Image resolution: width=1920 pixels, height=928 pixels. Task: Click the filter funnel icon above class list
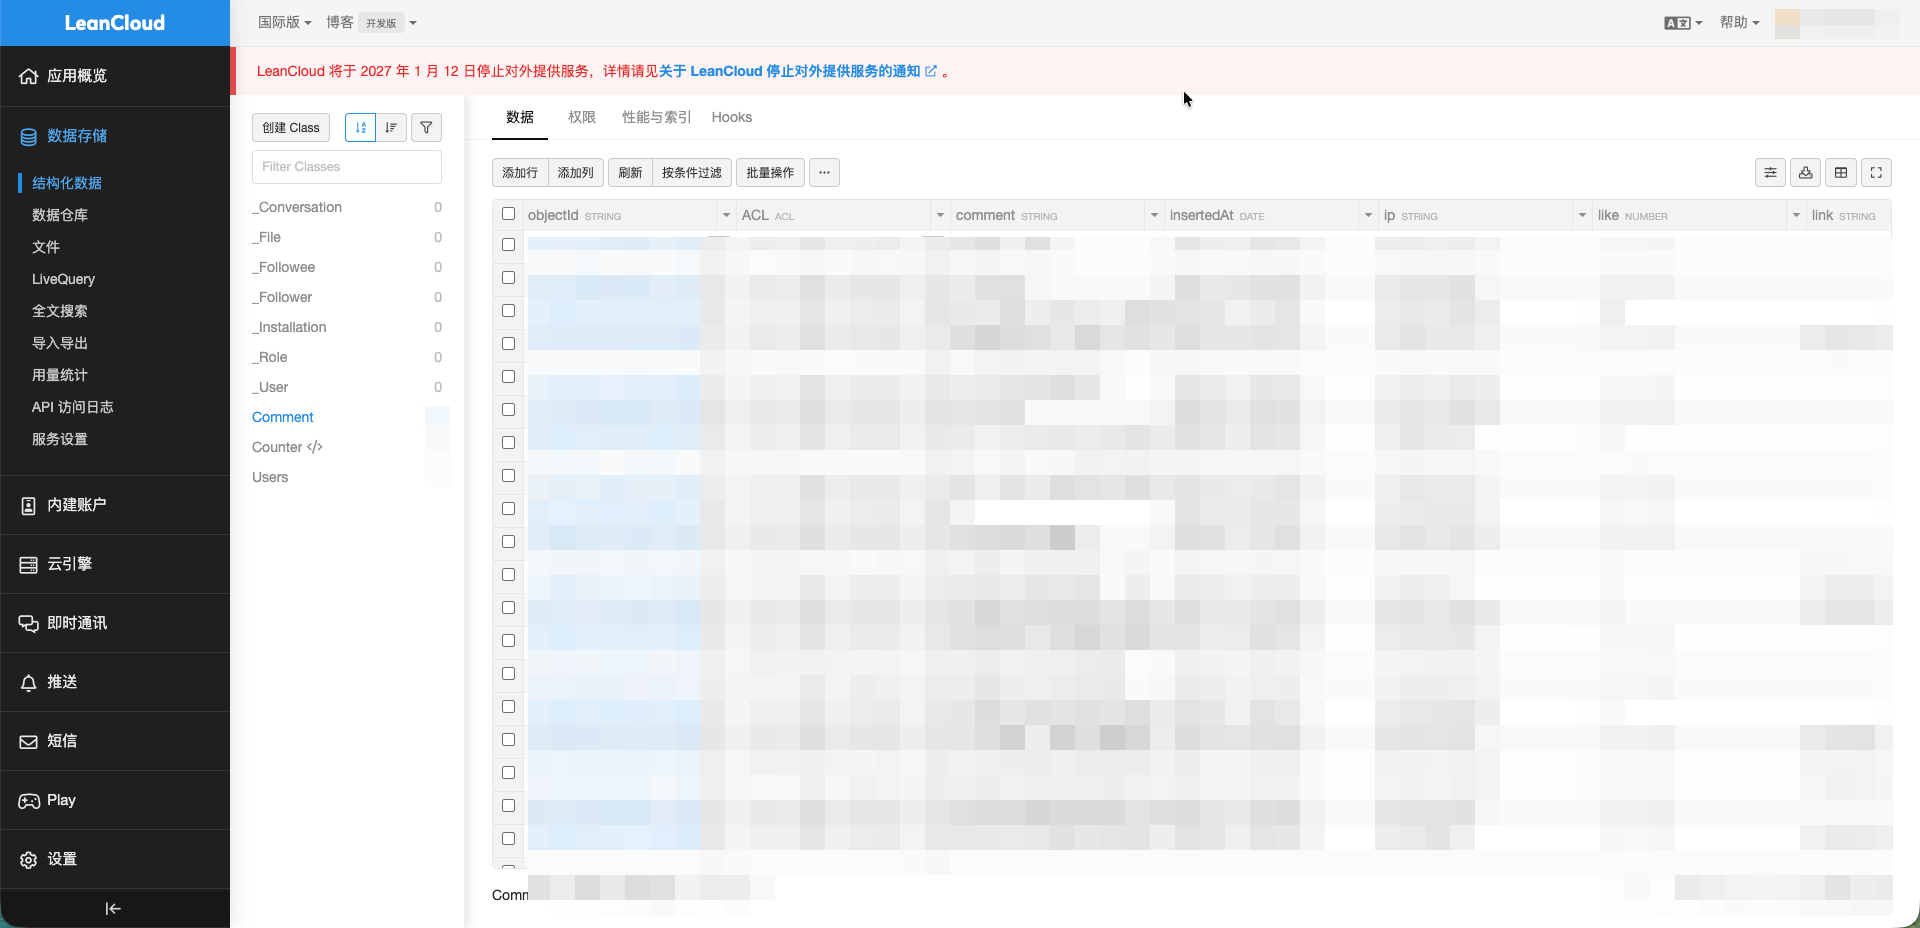426,127
